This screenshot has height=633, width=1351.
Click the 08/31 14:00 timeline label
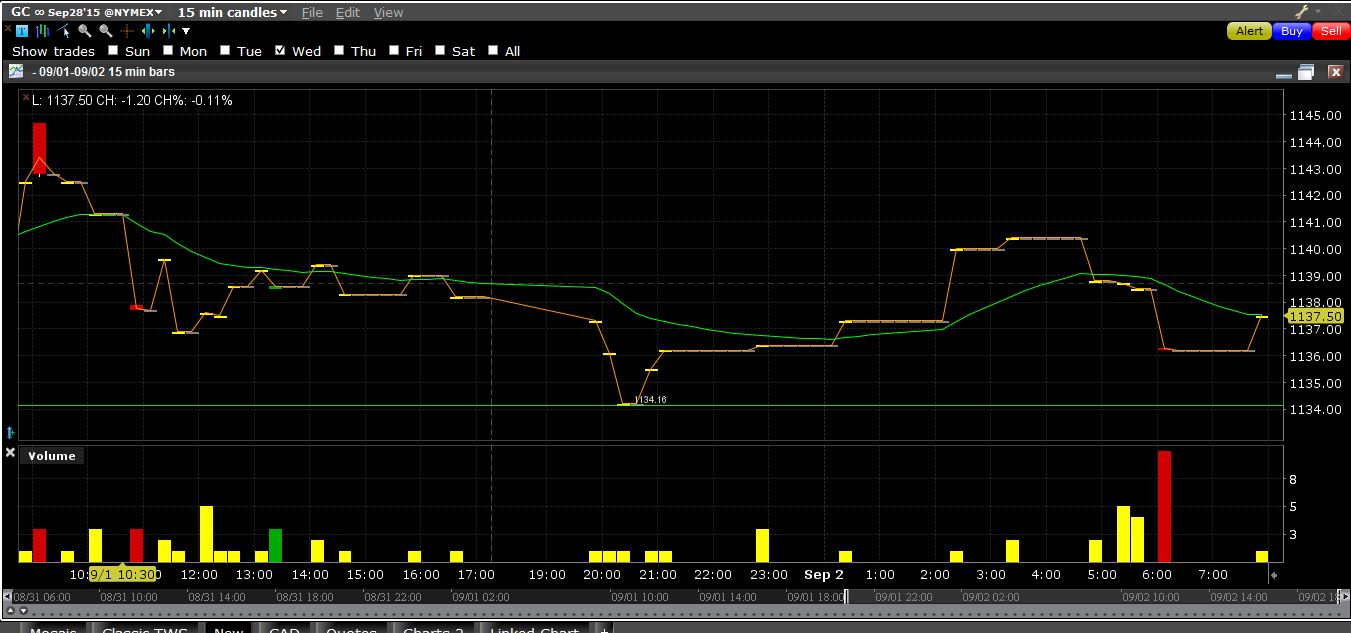216,596
